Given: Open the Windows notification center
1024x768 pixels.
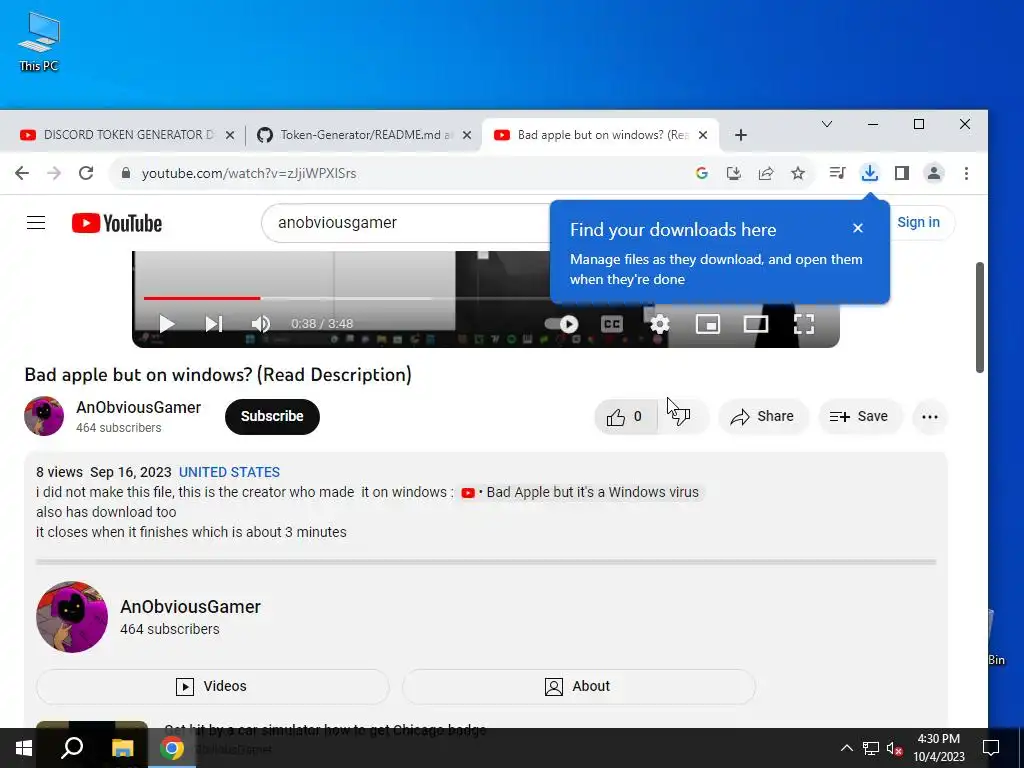Looking at the screenshot, I should coord(991,748).
